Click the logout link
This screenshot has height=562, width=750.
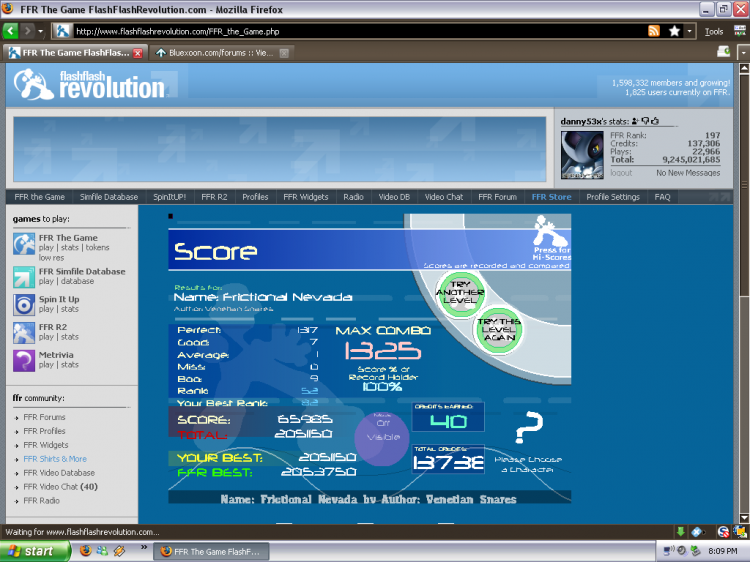point(621,173)
